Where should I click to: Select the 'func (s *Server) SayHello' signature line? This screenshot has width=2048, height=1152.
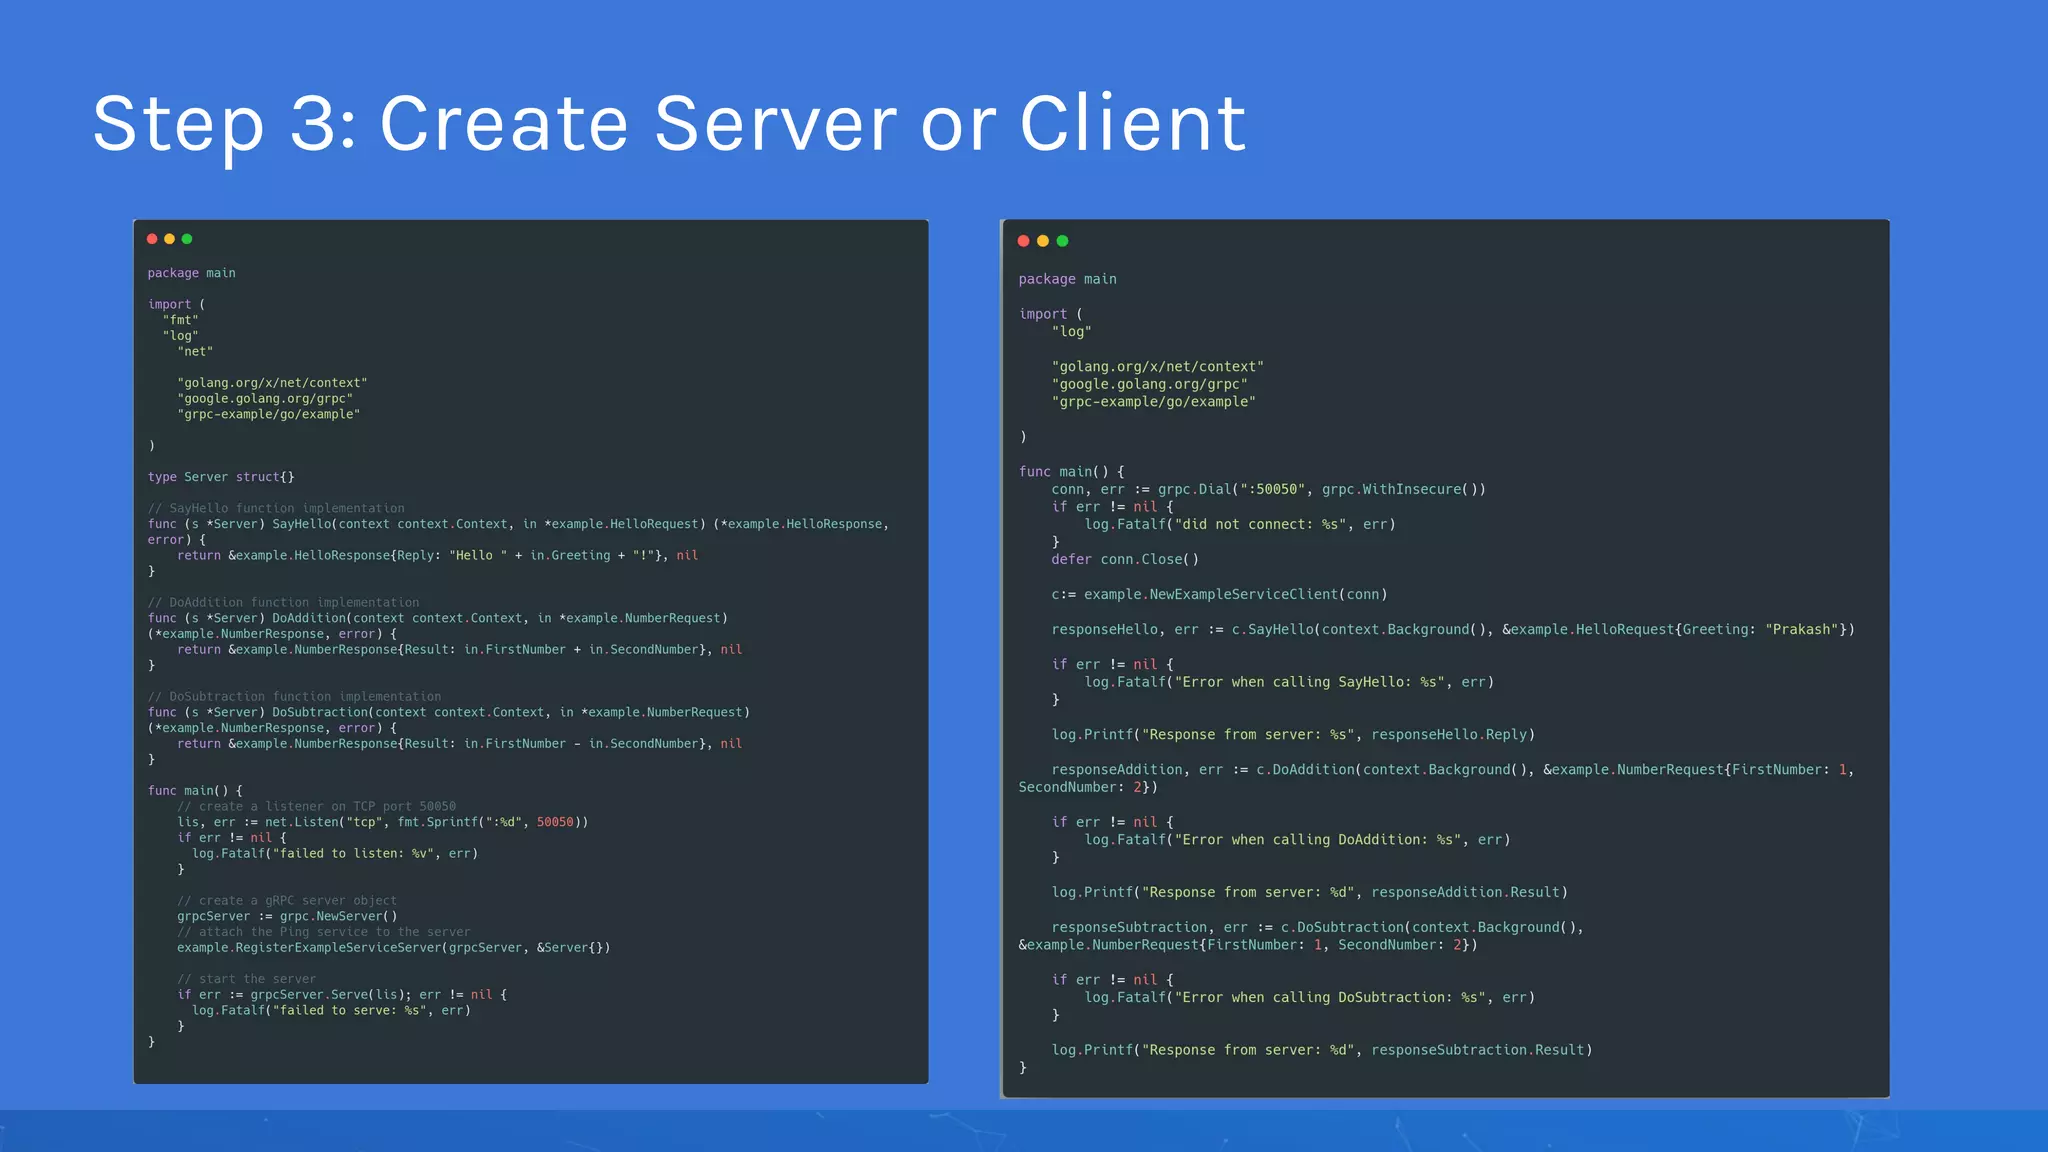click(x=518, y=524)
